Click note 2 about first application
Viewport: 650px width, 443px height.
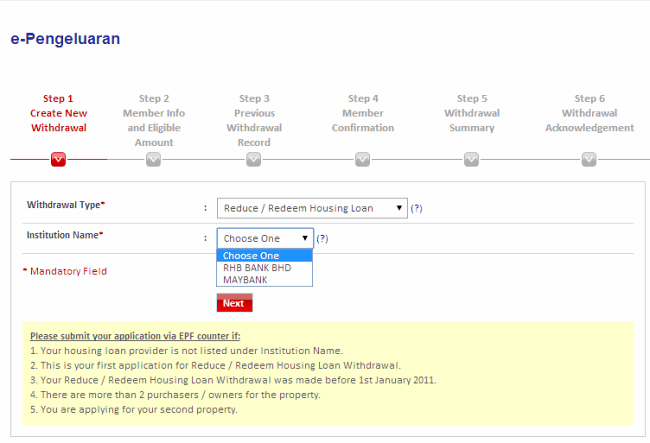216,366
